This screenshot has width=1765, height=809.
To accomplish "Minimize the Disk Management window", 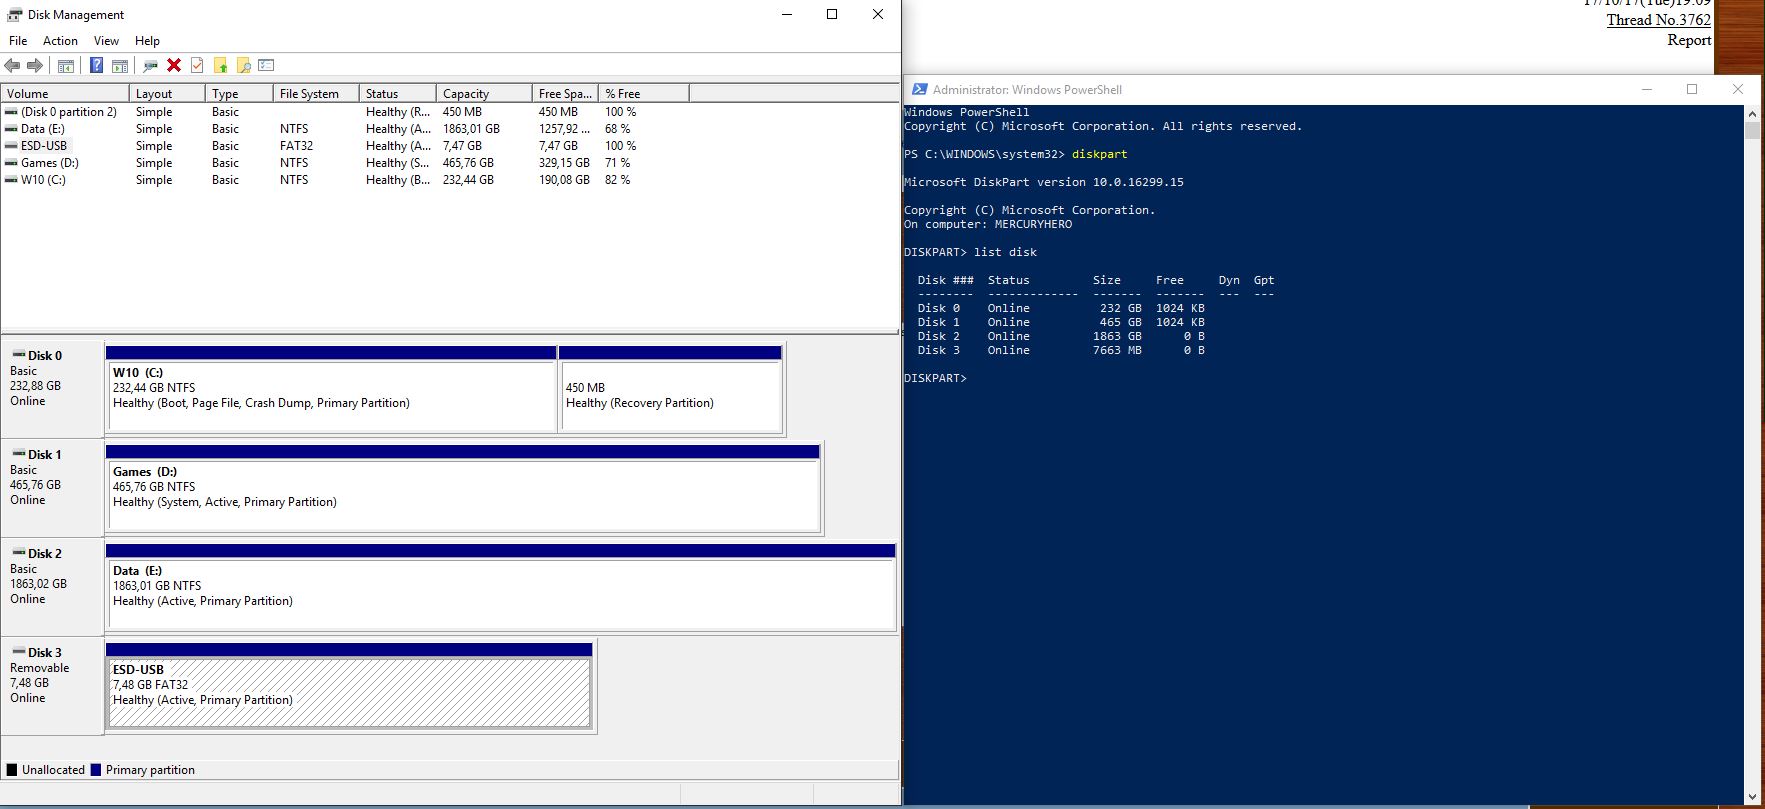I will pyautogui.click(x=787, y=14).
